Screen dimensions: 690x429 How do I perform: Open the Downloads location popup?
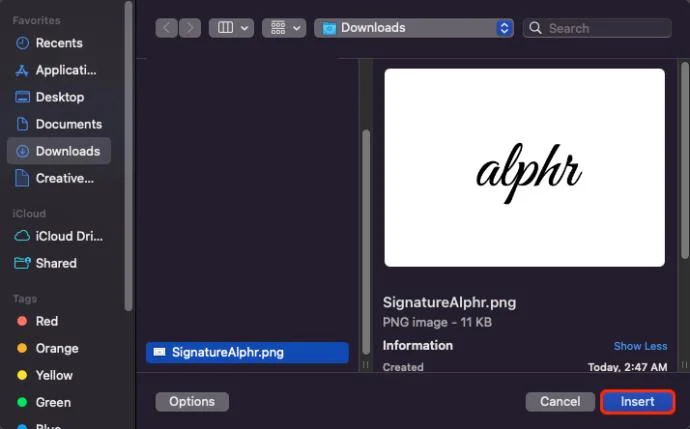(414, 28)
